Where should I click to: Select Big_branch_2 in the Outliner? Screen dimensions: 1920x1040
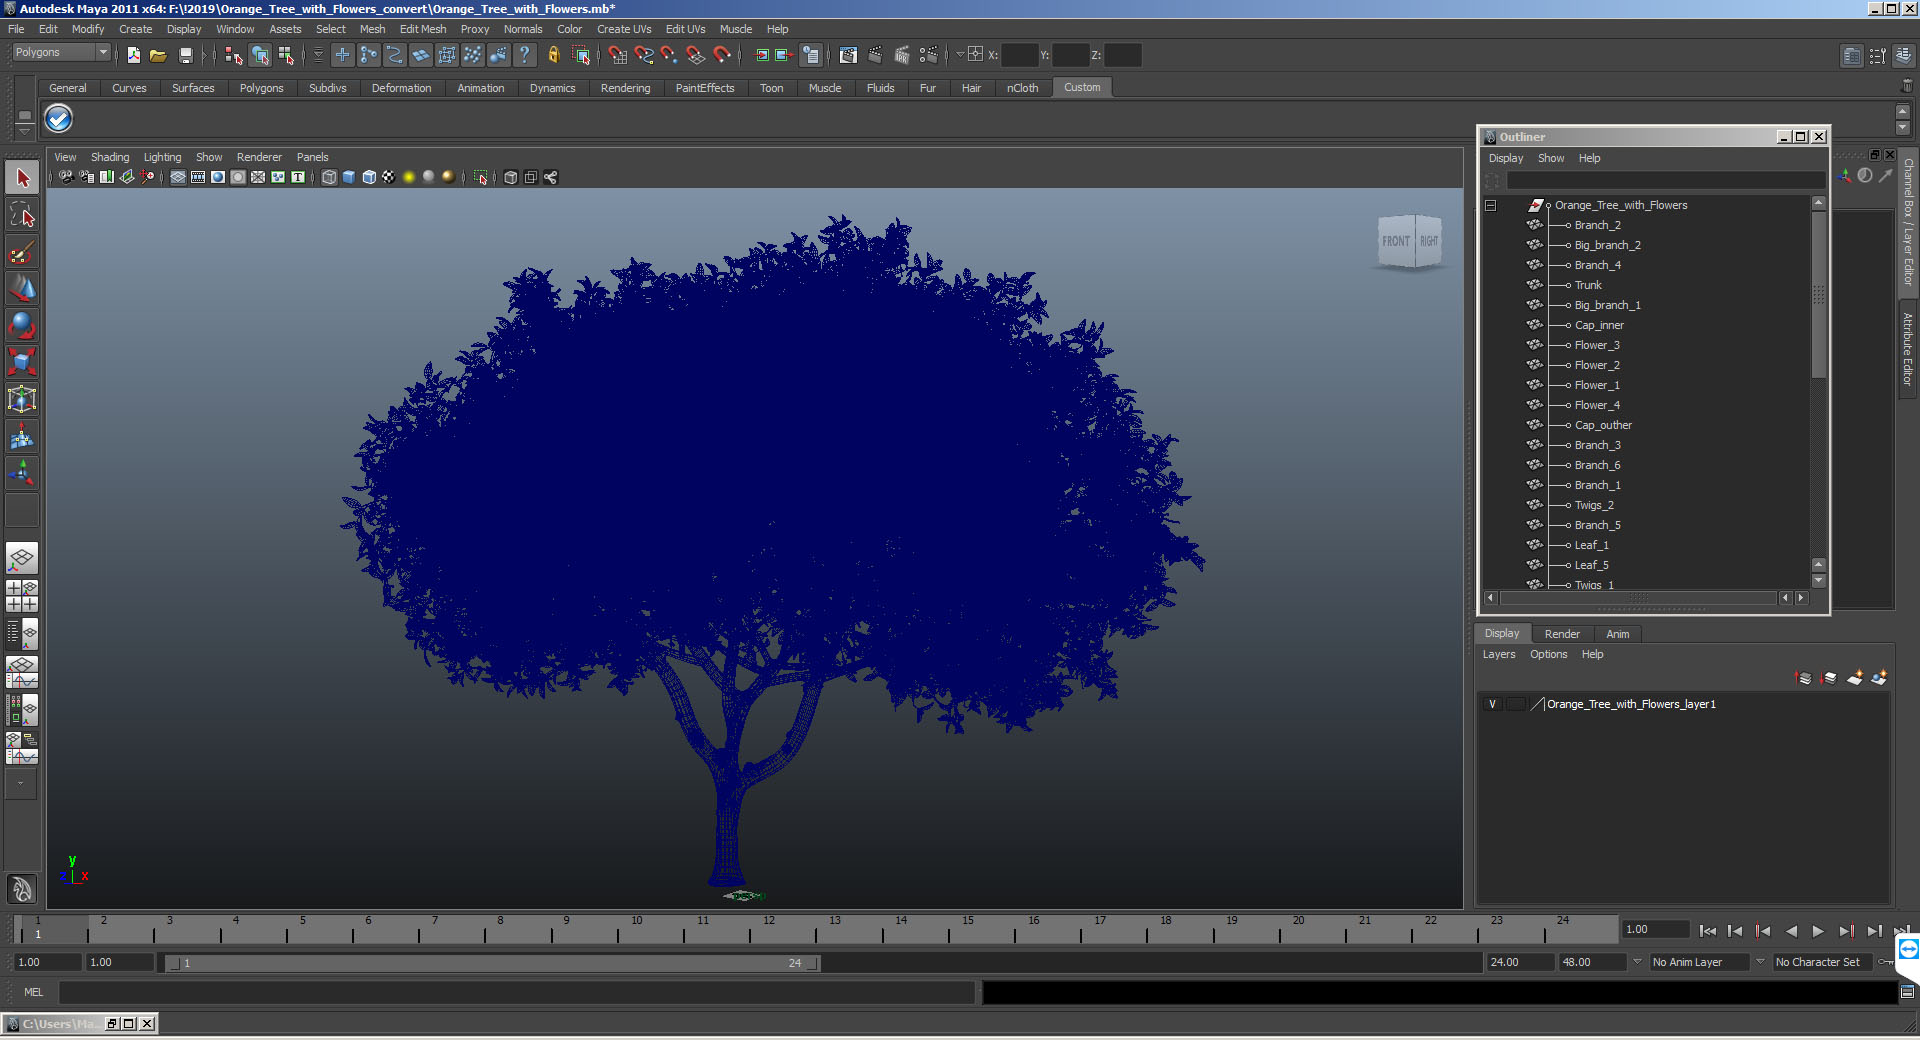click(x=1607, y=245)
